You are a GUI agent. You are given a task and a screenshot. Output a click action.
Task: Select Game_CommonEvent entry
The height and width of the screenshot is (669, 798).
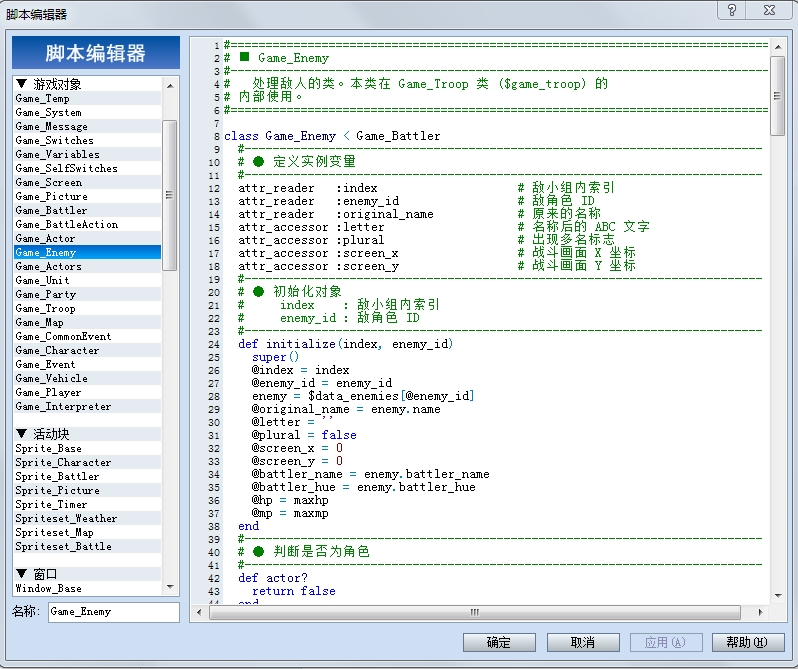[87, 336]
